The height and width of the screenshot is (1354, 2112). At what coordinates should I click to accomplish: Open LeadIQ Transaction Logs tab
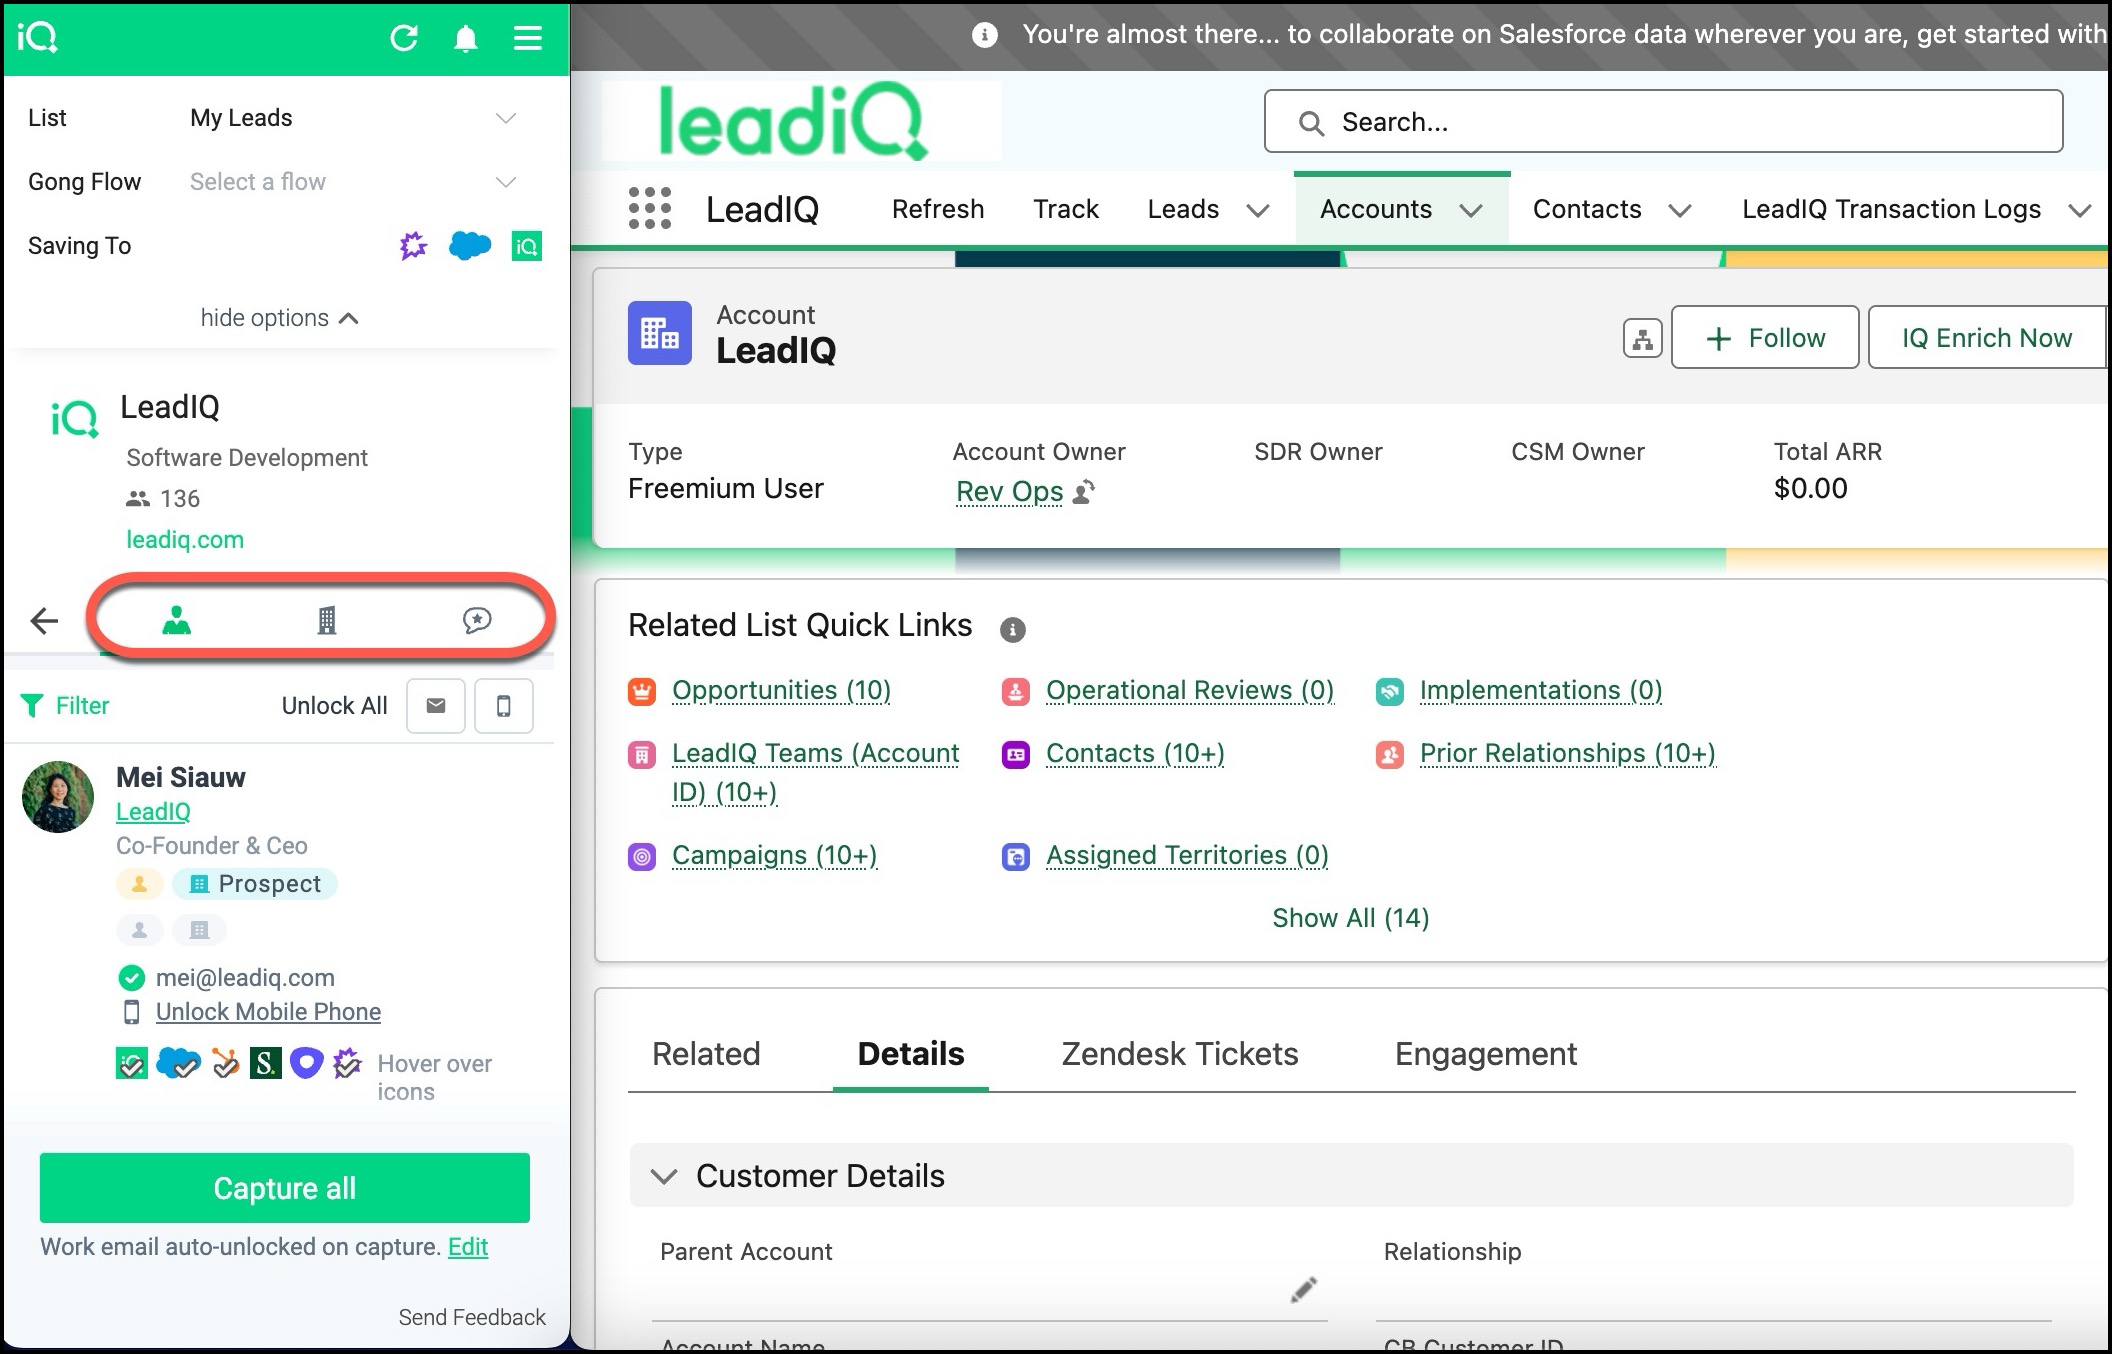click(x=1891, y=209)
